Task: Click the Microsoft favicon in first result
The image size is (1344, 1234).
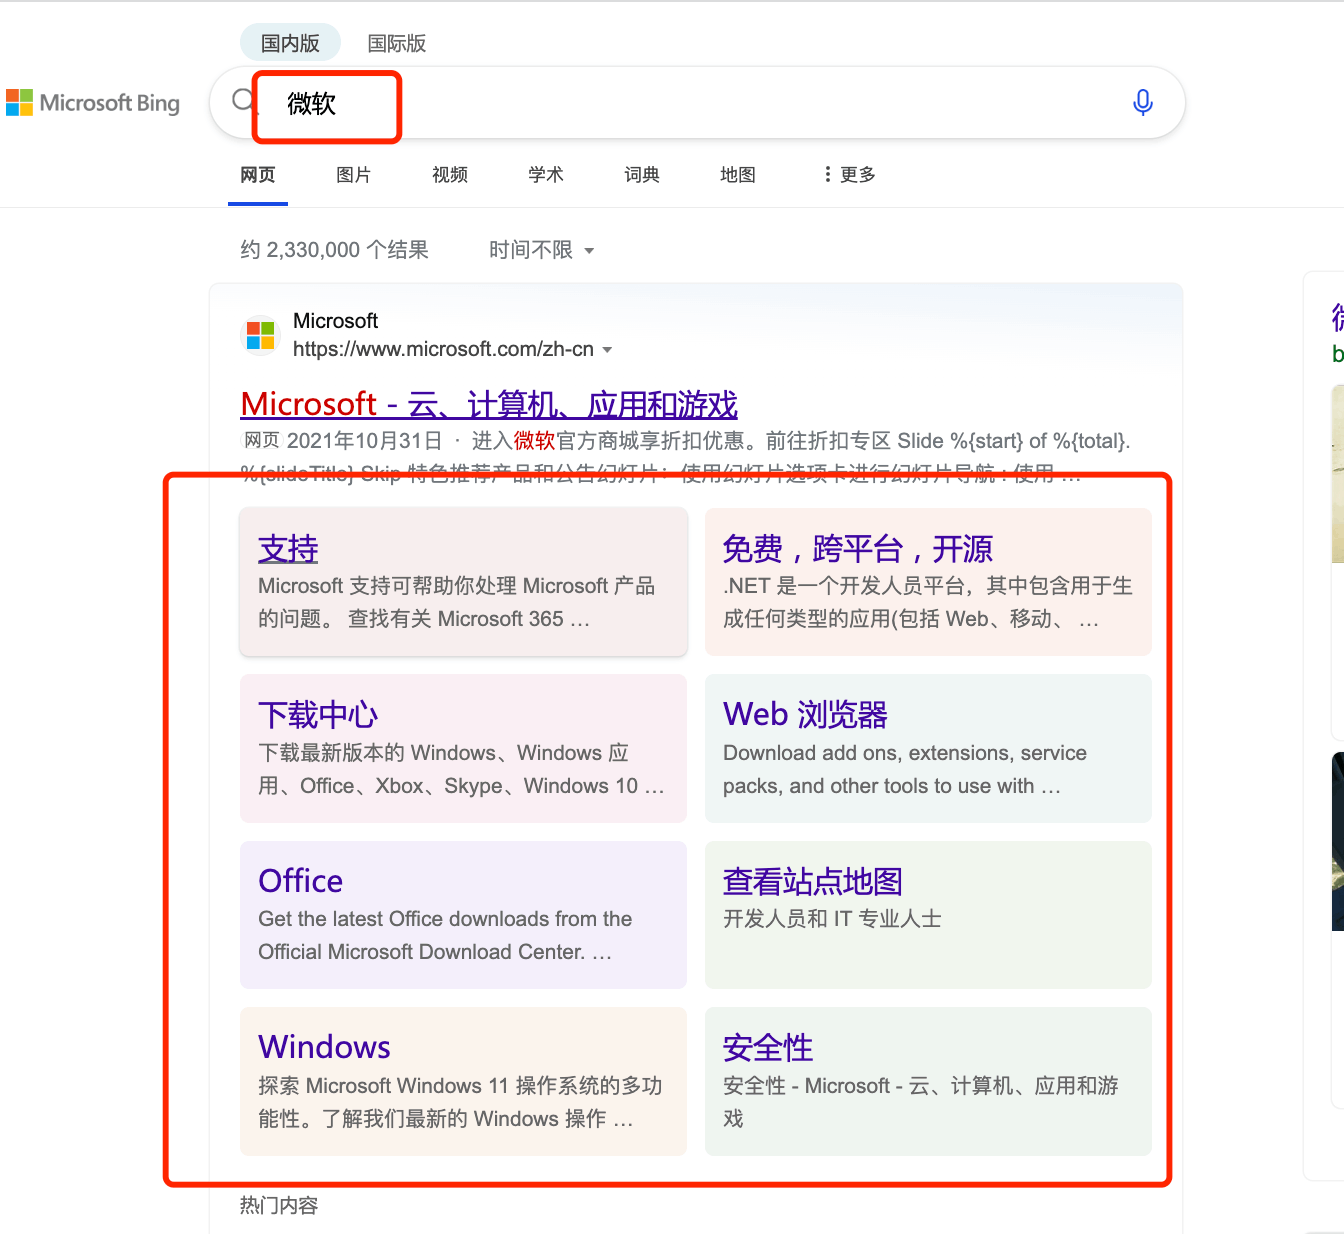Action: [x=261, y=335]
